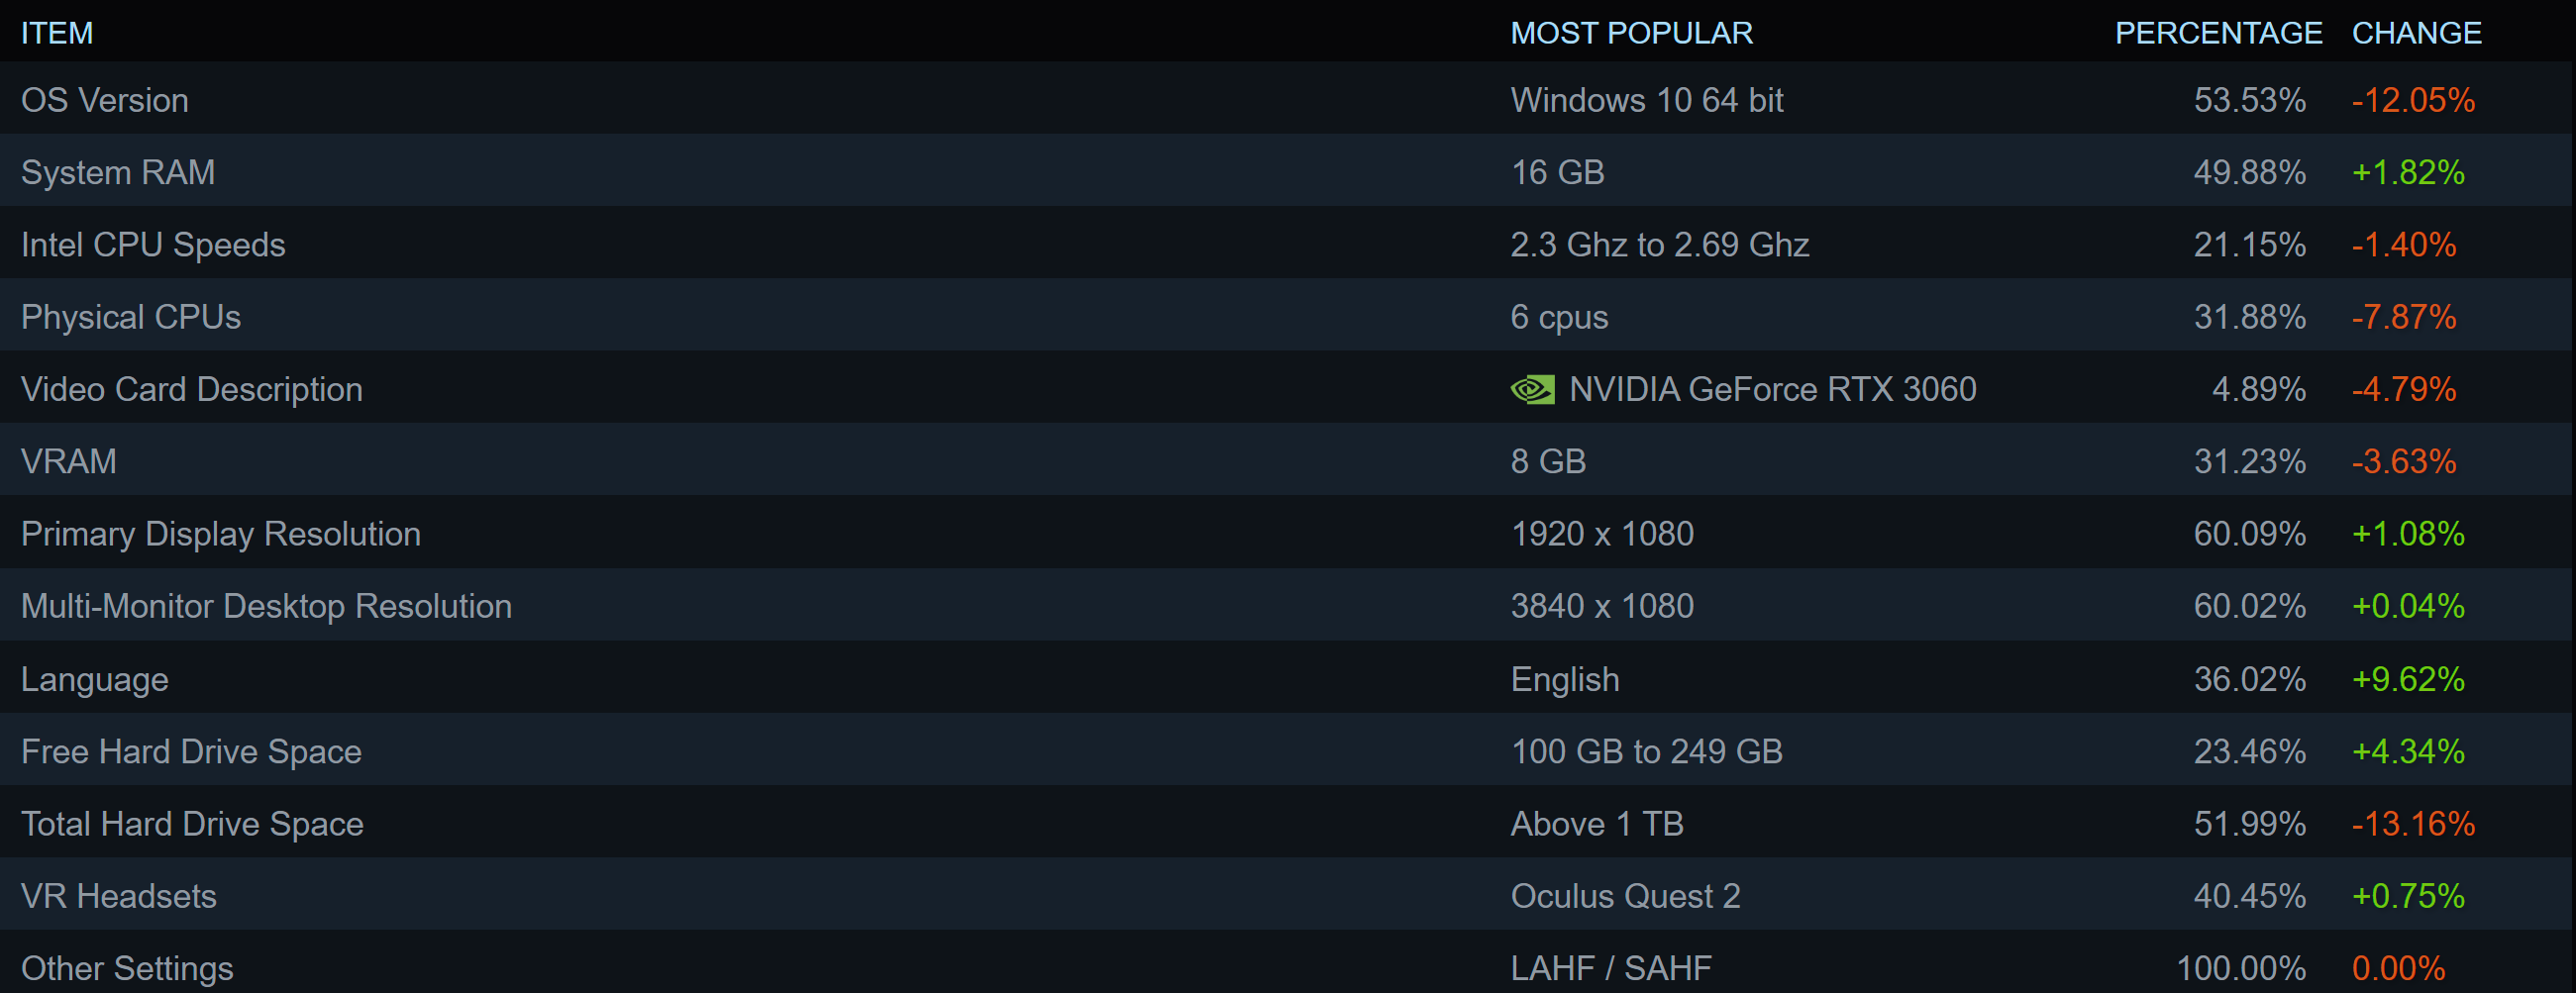Expand the System RAM row
The width and height of the screenshot is (2576, 993).
click(118, 172)
